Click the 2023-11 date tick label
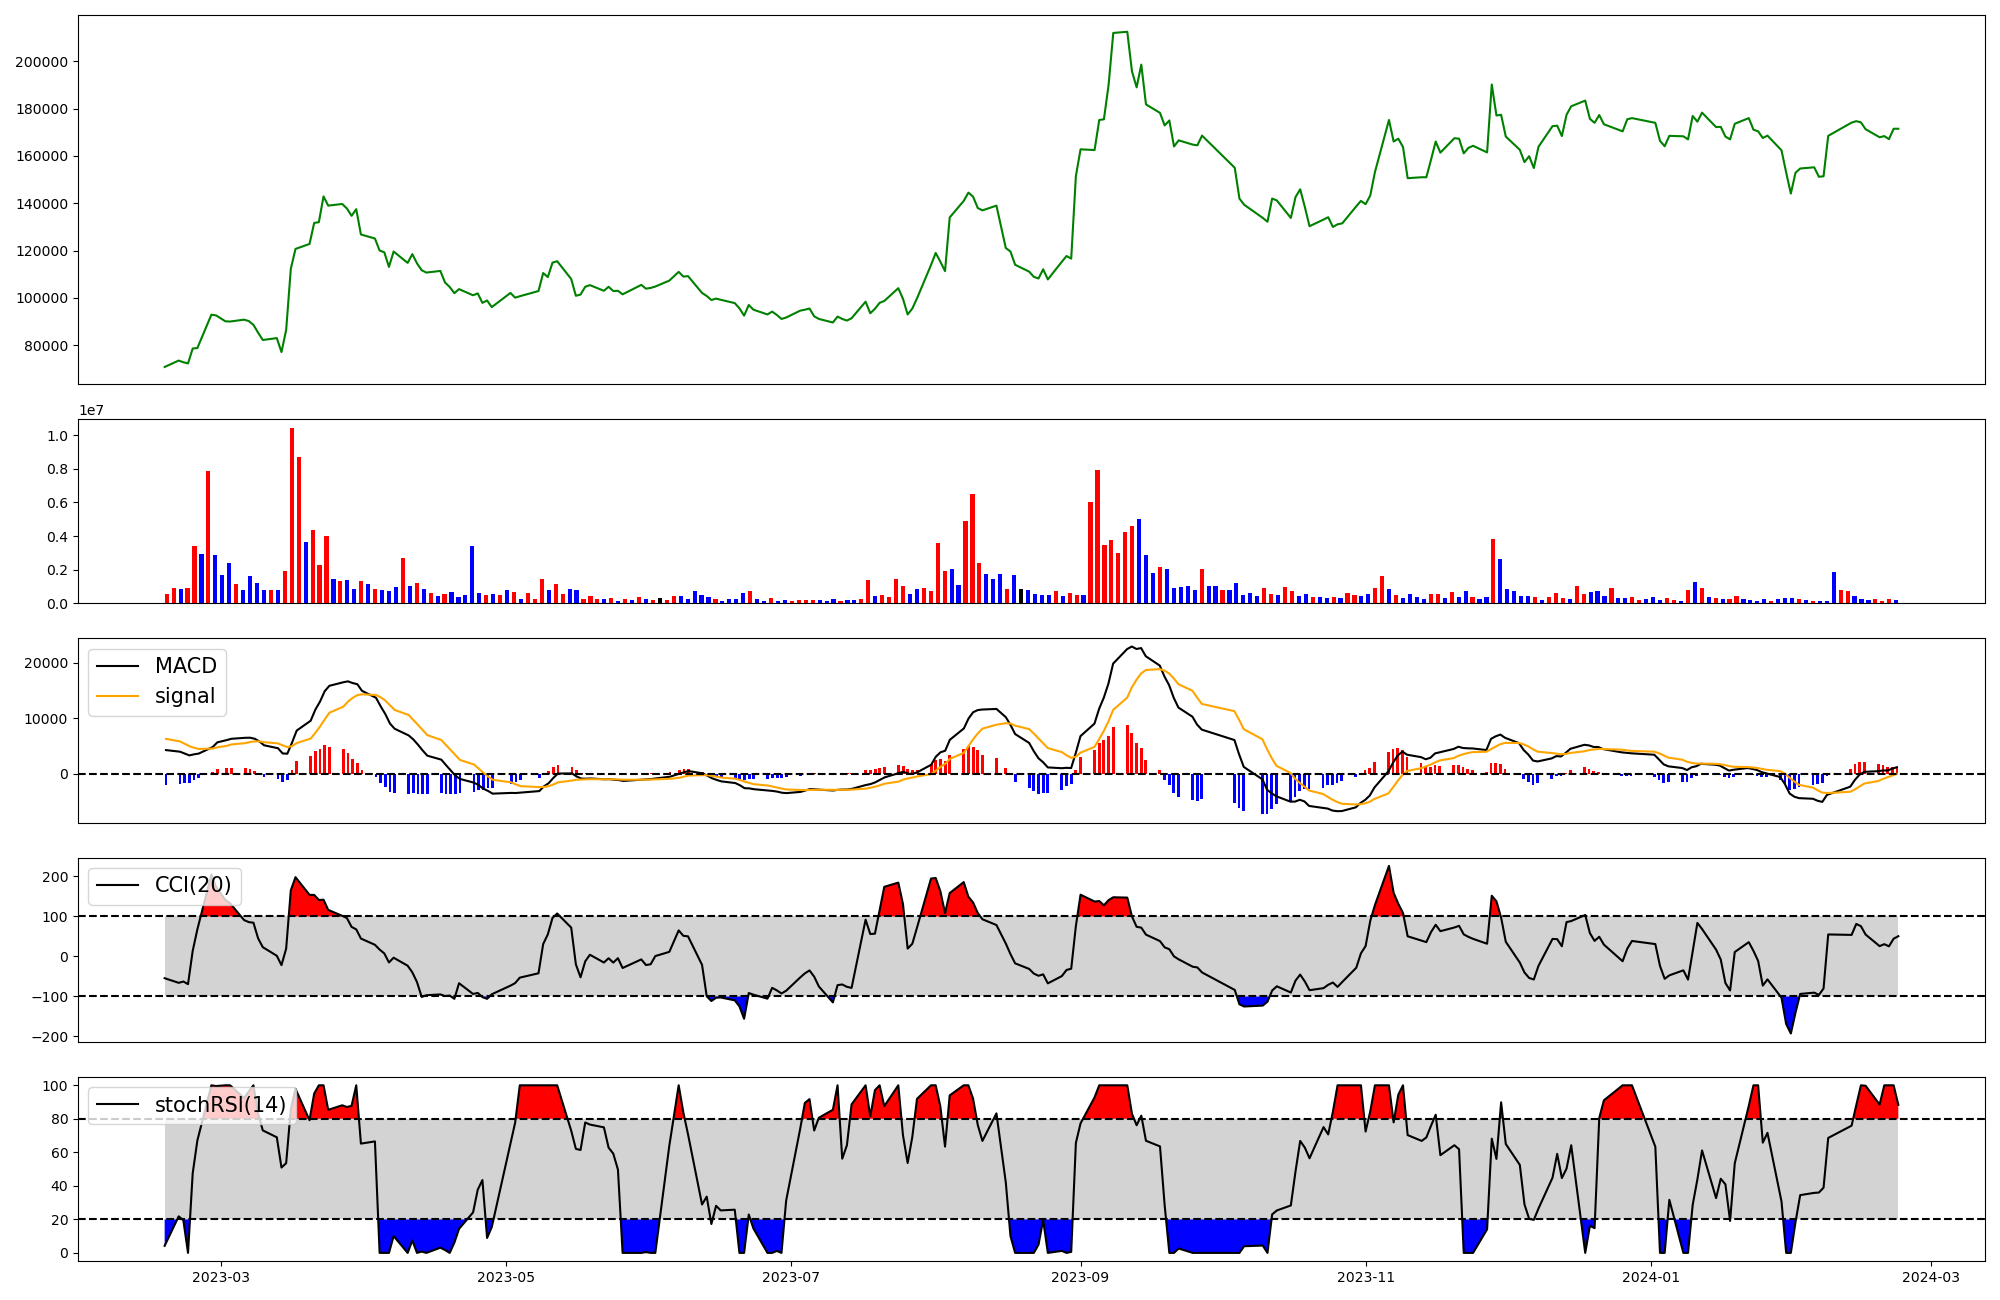This screenshot has height=1300, width=2000. coord(1365,1277)
